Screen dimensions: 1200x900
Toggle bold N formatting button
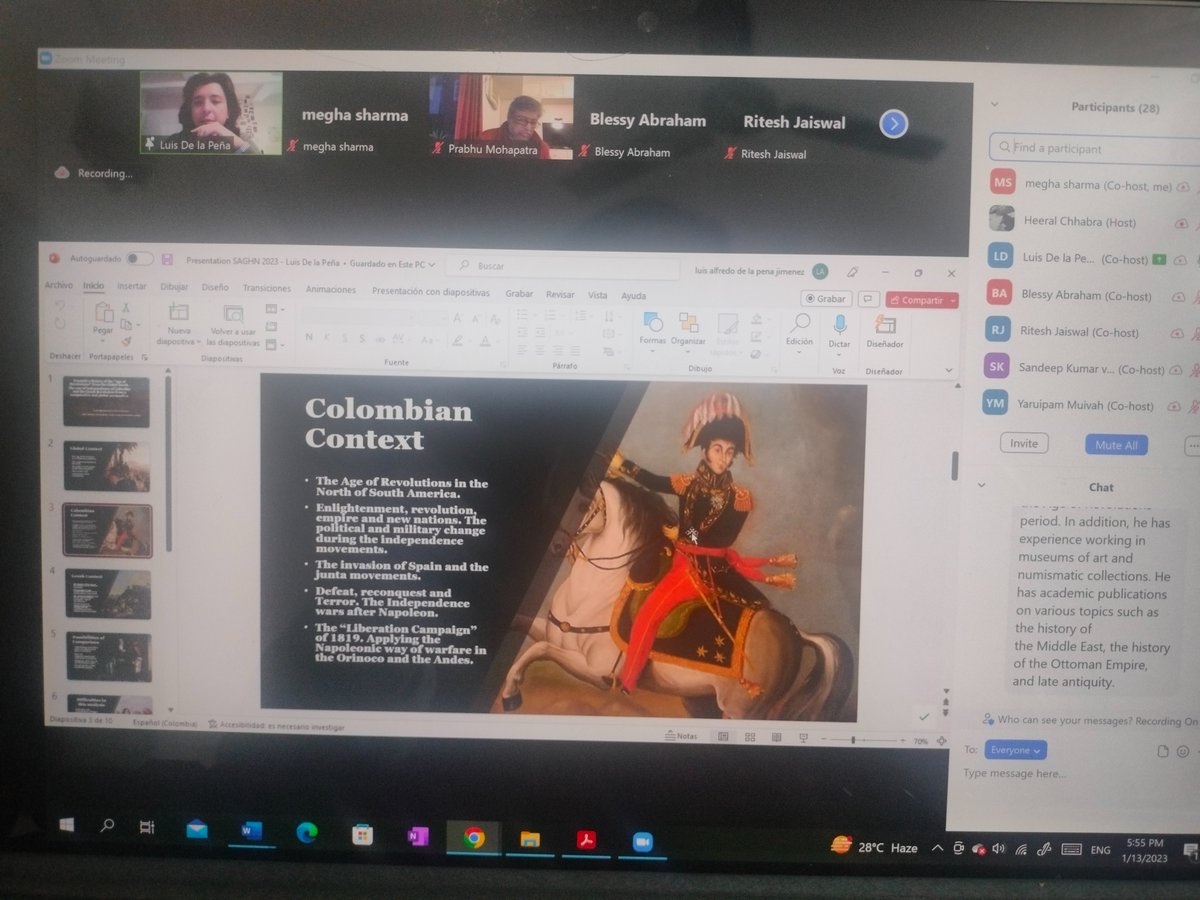point(311,337)
